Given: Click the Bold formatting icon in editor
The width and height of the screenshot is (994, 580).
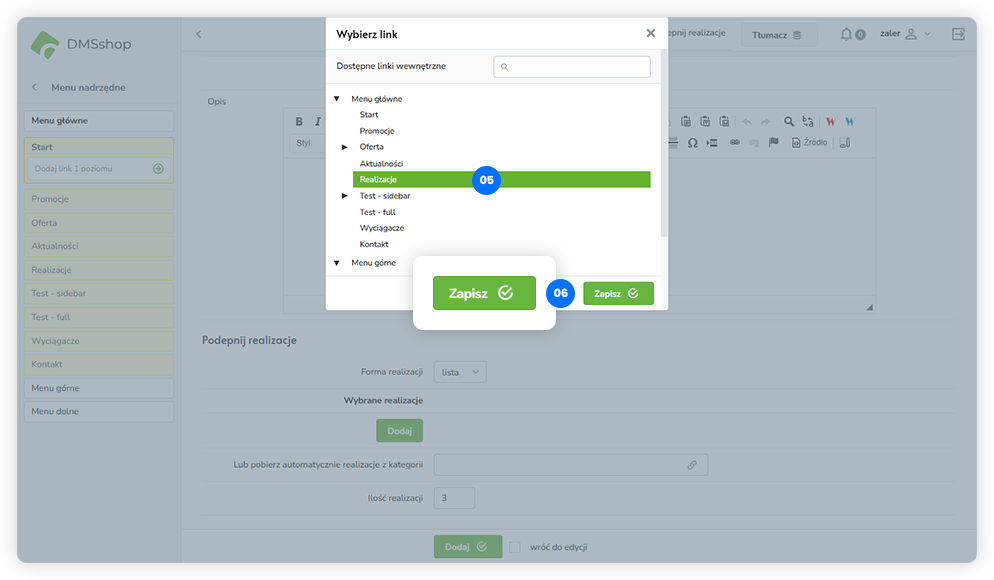Looking at the screenshot, I should pyautogui.click(x=299, y=122).
